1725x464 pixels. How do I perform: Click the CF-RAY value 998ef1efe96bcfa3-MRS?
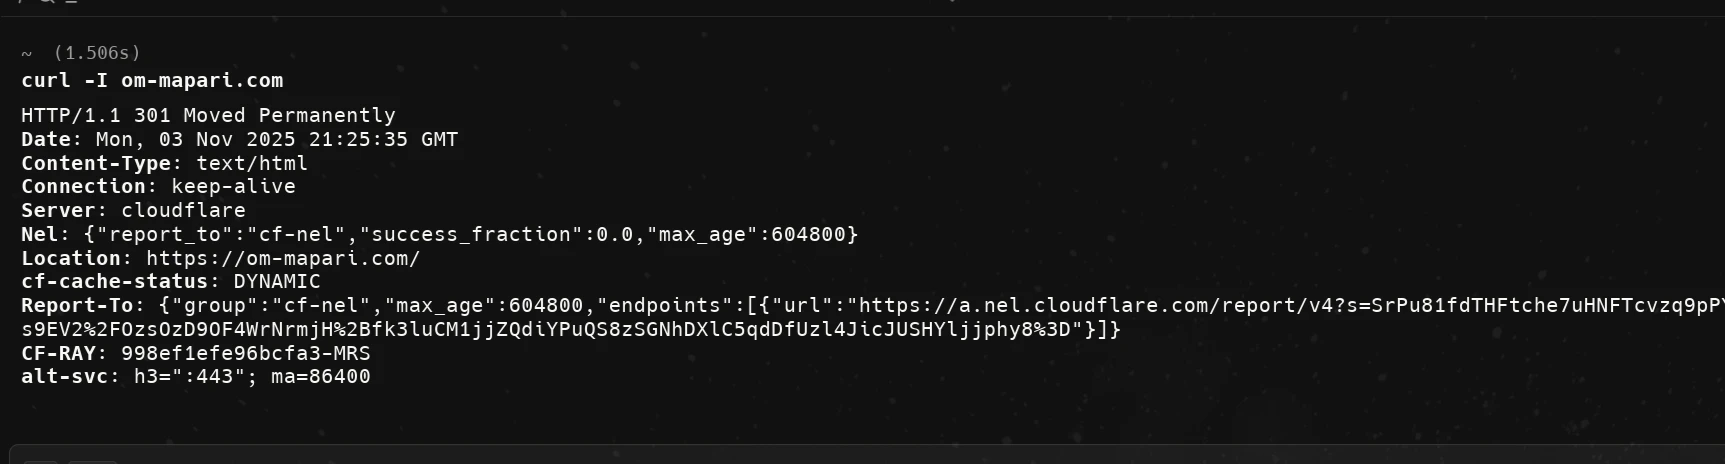[245, 354]
